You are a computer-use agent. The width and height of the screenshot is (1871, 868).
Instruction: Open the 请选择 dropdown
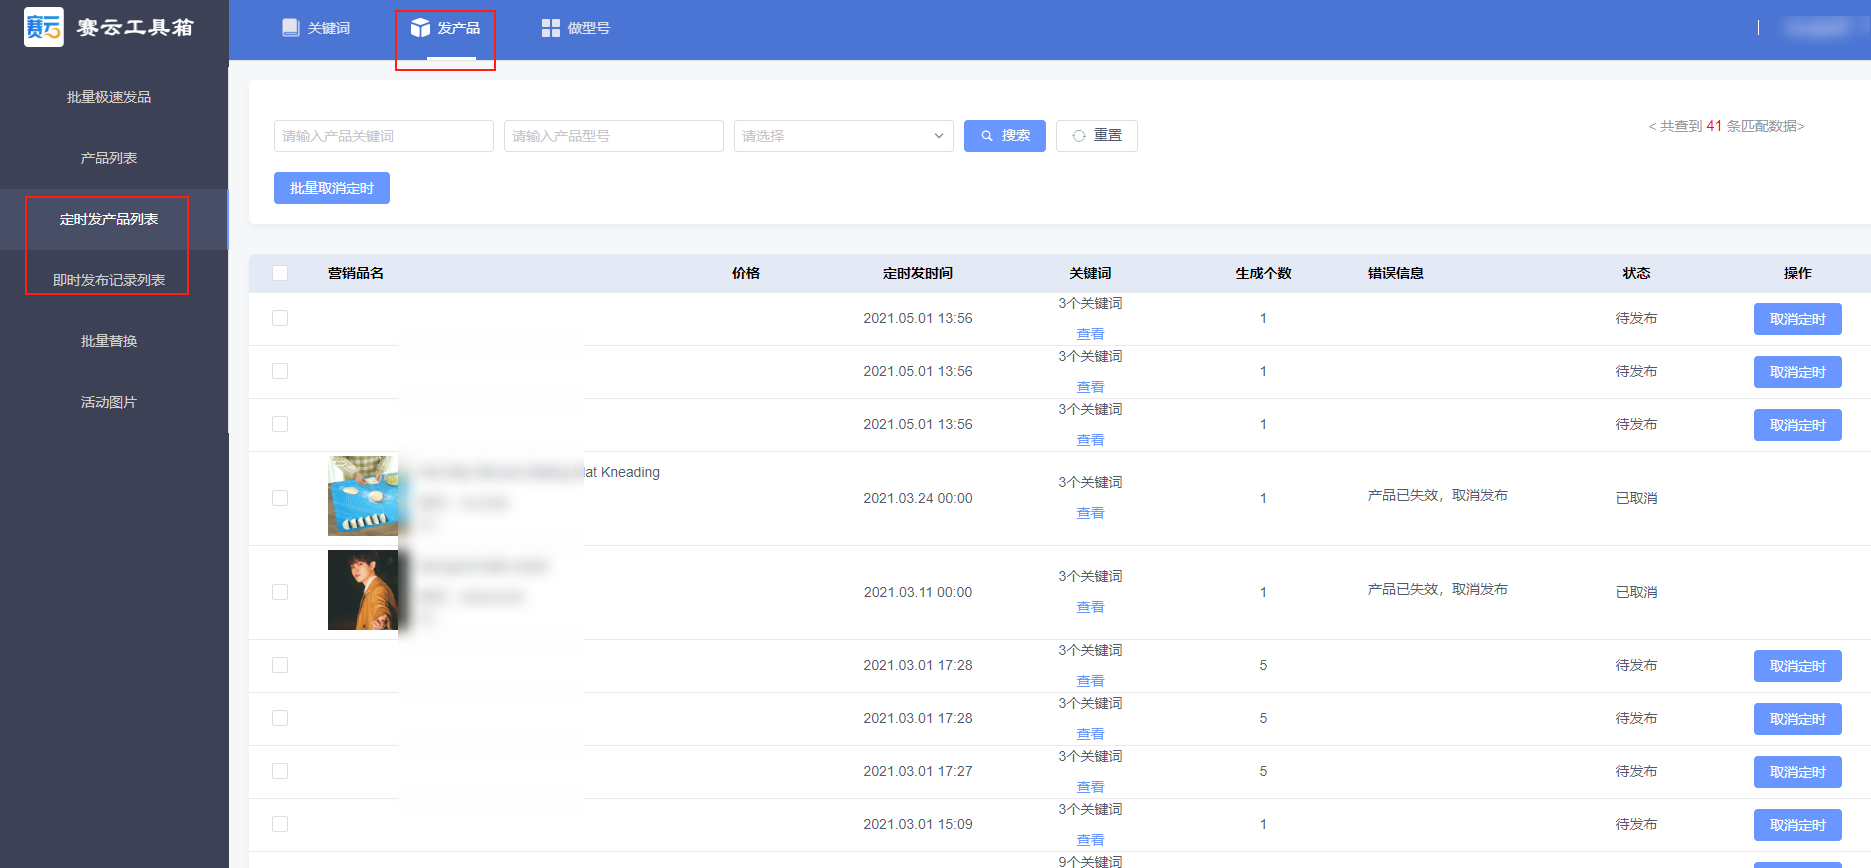point(844,136)
